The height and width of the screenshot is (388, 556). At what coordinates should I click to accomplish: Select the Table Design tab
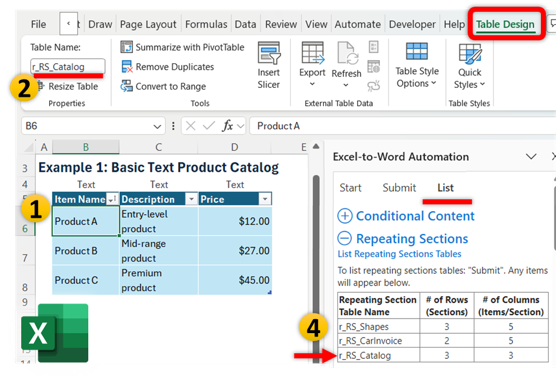click(x=505, y=24)
